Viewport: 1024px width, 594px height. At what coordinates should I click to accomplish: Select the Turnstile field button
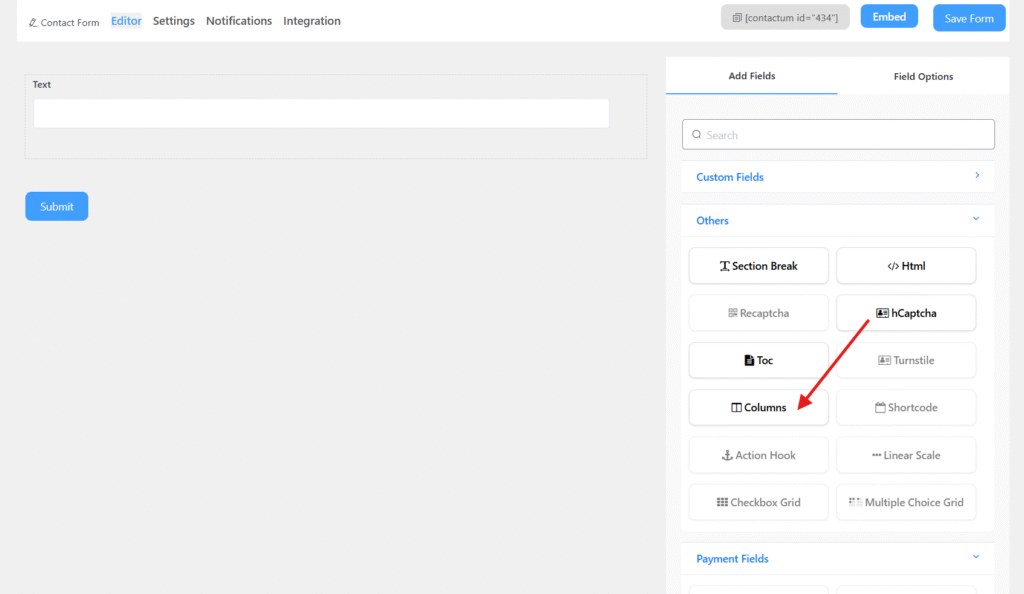906,360
